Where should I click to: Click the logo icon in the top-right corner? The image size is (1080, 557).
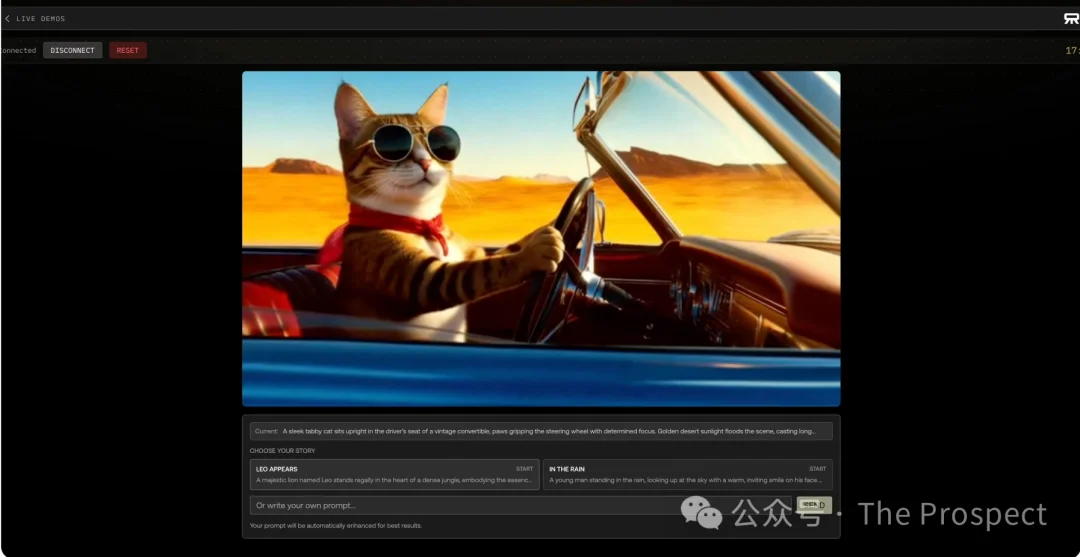[x=1071, y=19]
